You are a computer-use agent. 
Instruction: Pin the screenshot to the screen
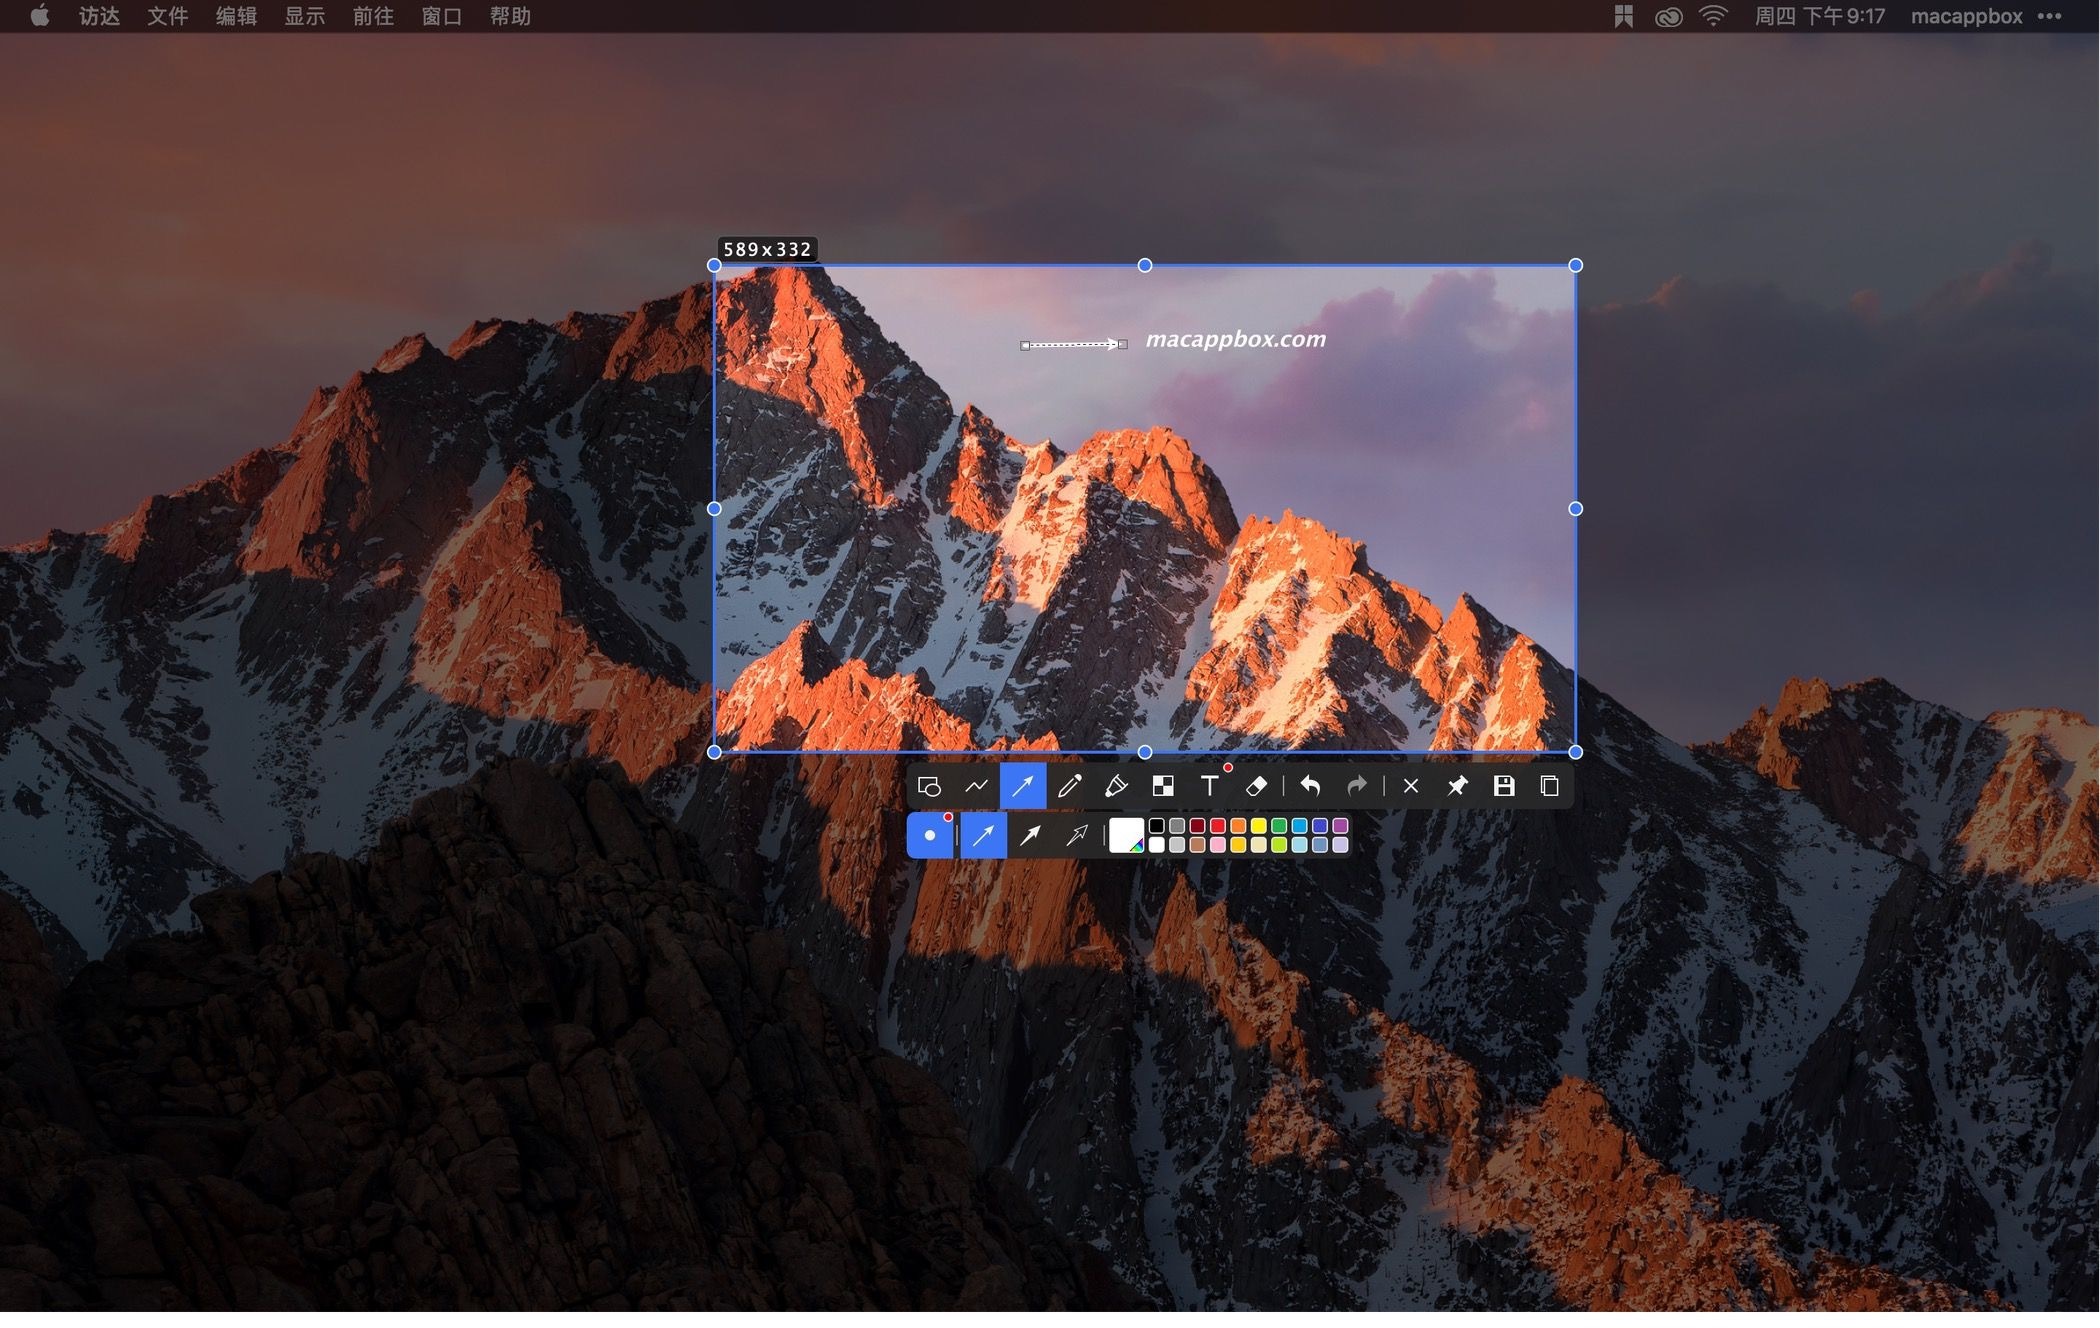(x=1457, y=787)
